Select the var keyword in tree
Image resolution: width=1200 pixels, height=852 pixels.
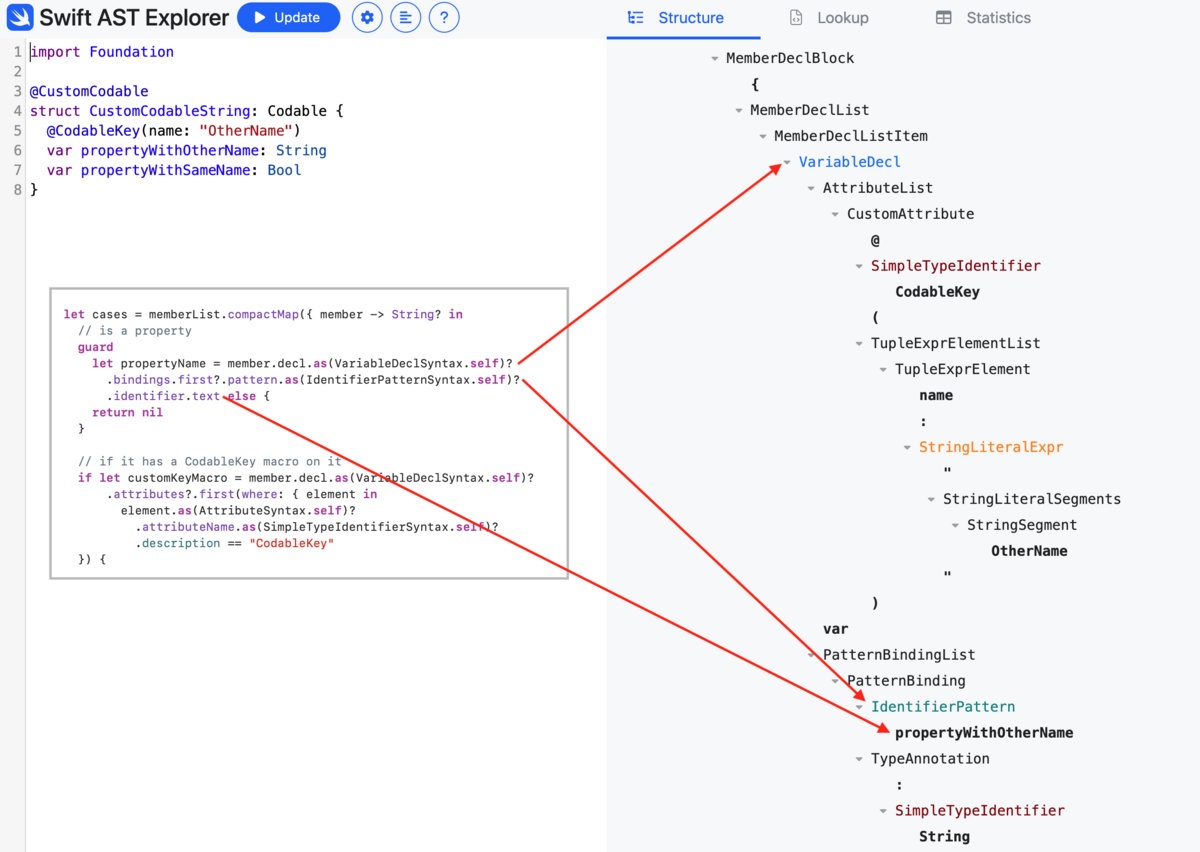click(x=835, y=629)
